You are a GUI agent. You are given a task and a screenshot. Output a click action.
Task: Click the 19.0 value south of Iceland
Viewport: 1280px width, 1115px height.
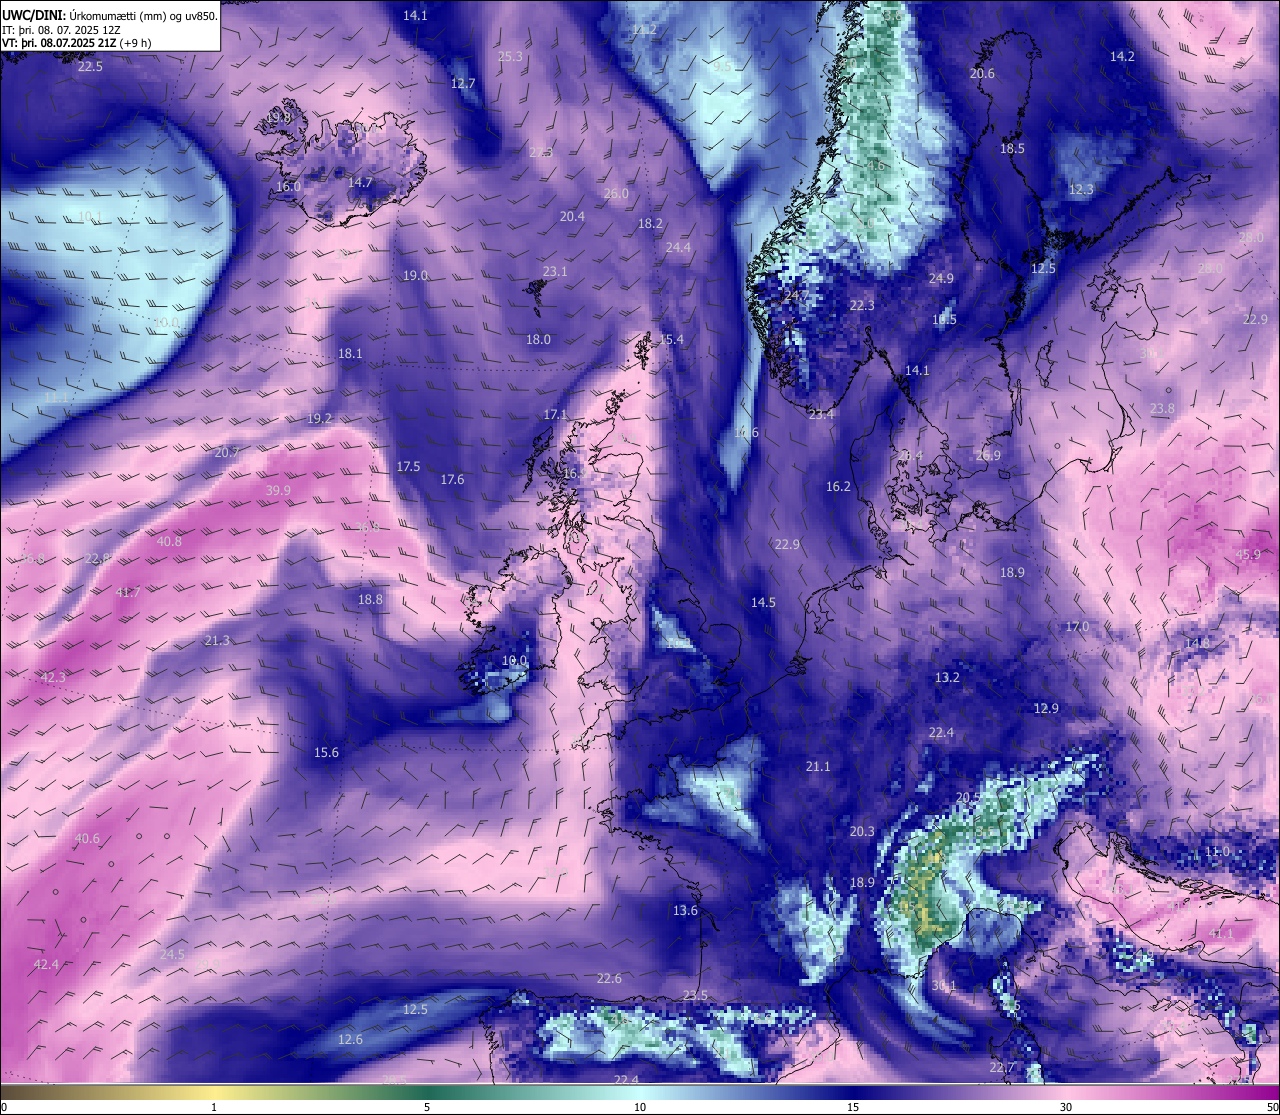[416, 276]
